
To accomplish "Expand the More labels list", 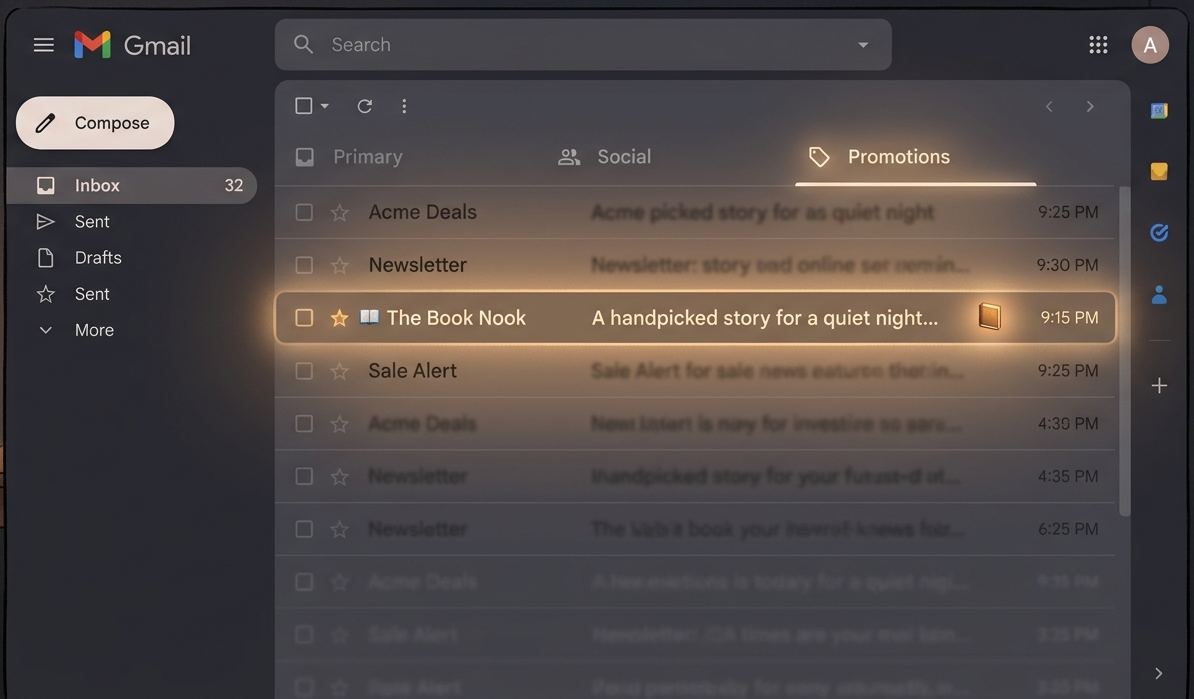I will pyautogui.click(x=75, y=330).
